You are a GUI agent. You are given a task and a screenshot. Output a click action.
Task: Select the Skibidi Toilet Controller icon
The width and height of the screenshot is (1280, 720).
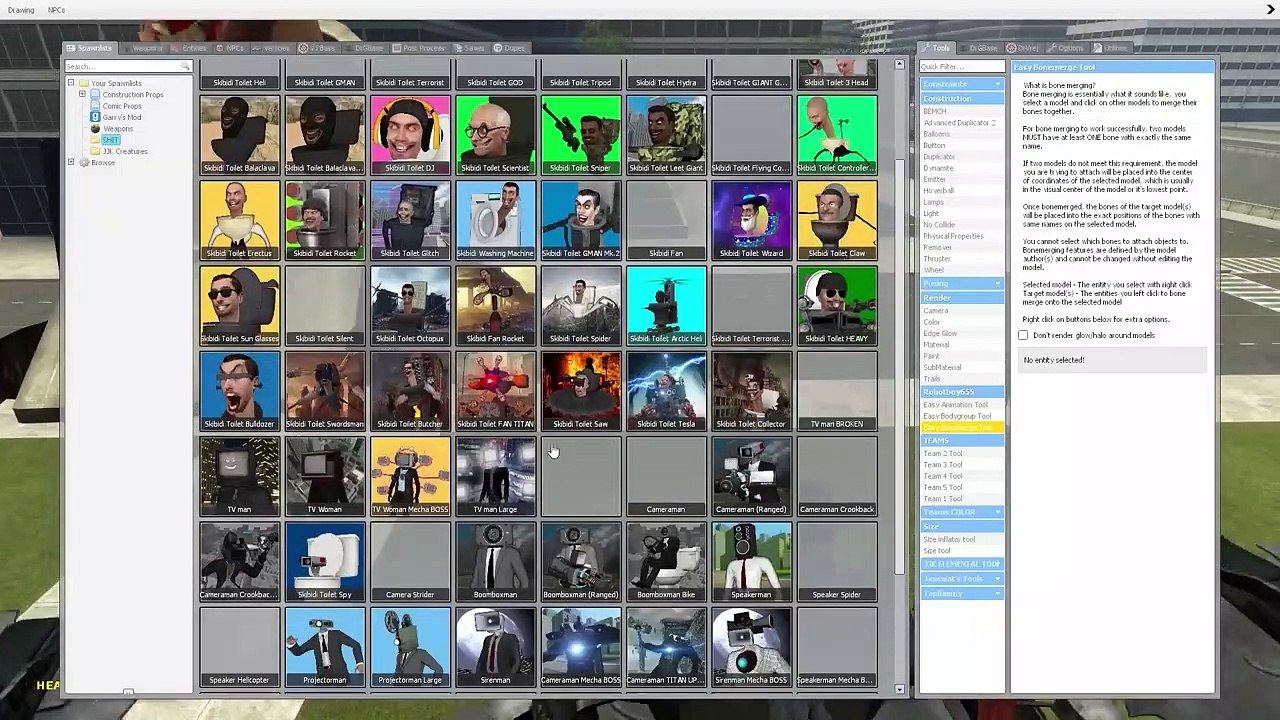[x=837, y=135]
